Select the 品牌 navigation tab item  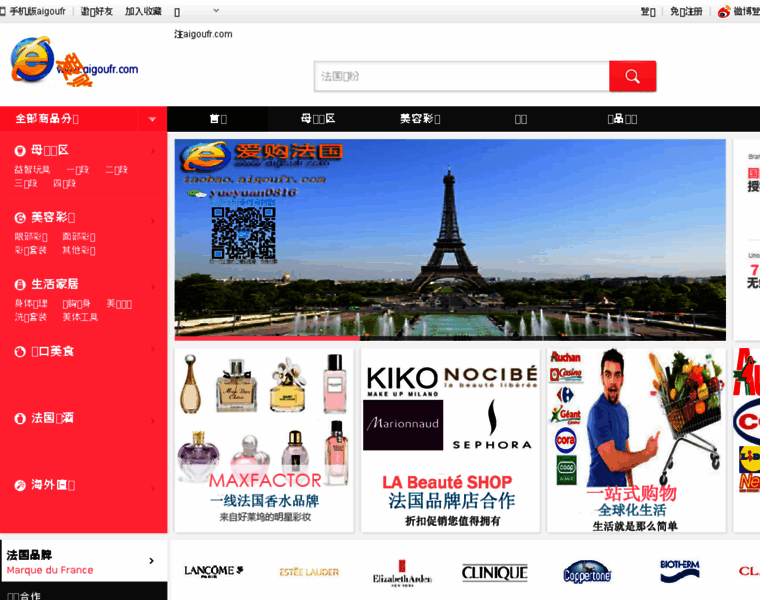pos(622,119)
